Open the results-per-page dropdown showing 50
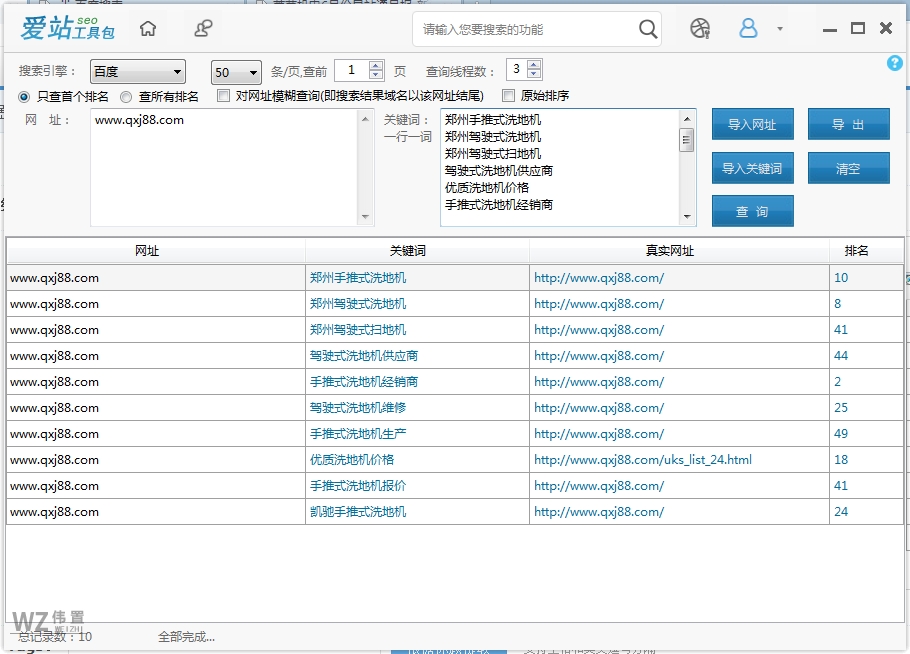910x654 pixels. 235,72
